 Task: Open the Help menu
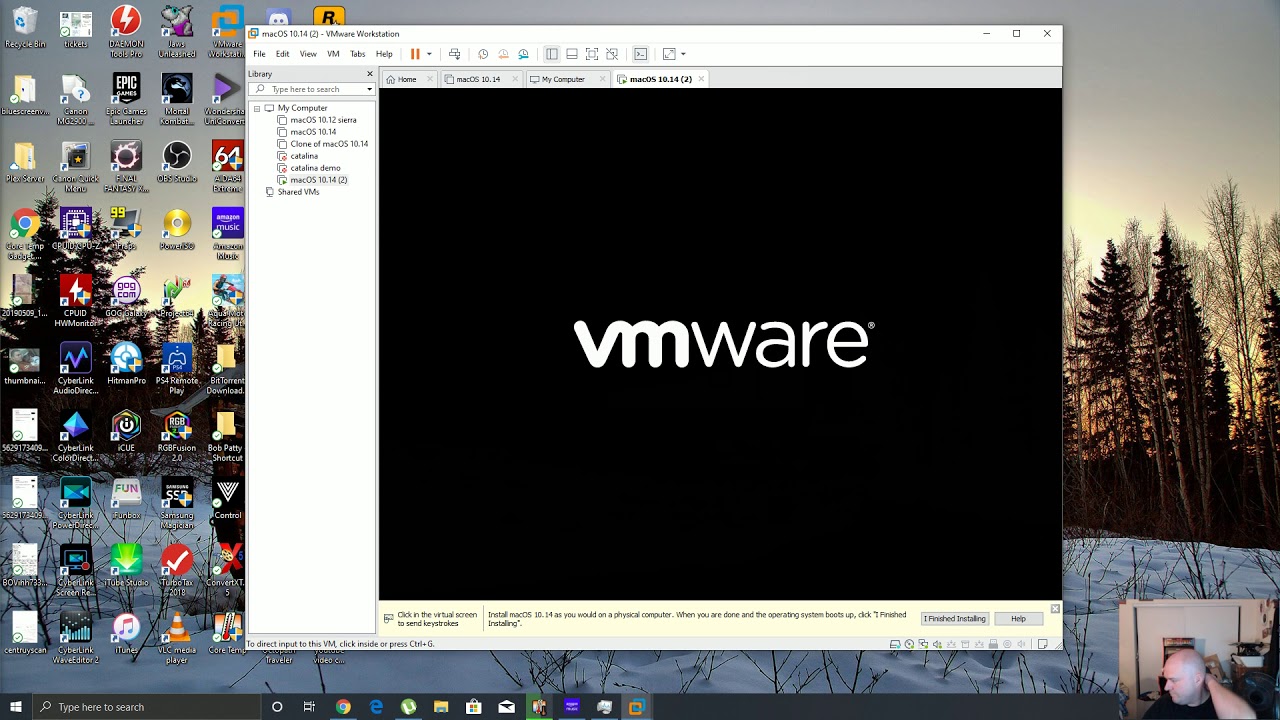(x=384, y=54)
